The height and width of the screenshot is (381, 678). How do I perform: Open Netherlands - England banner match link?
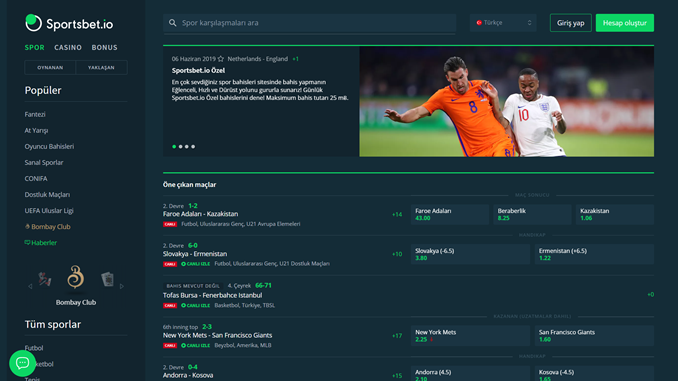pyautogui.click(x=258, y=59)
